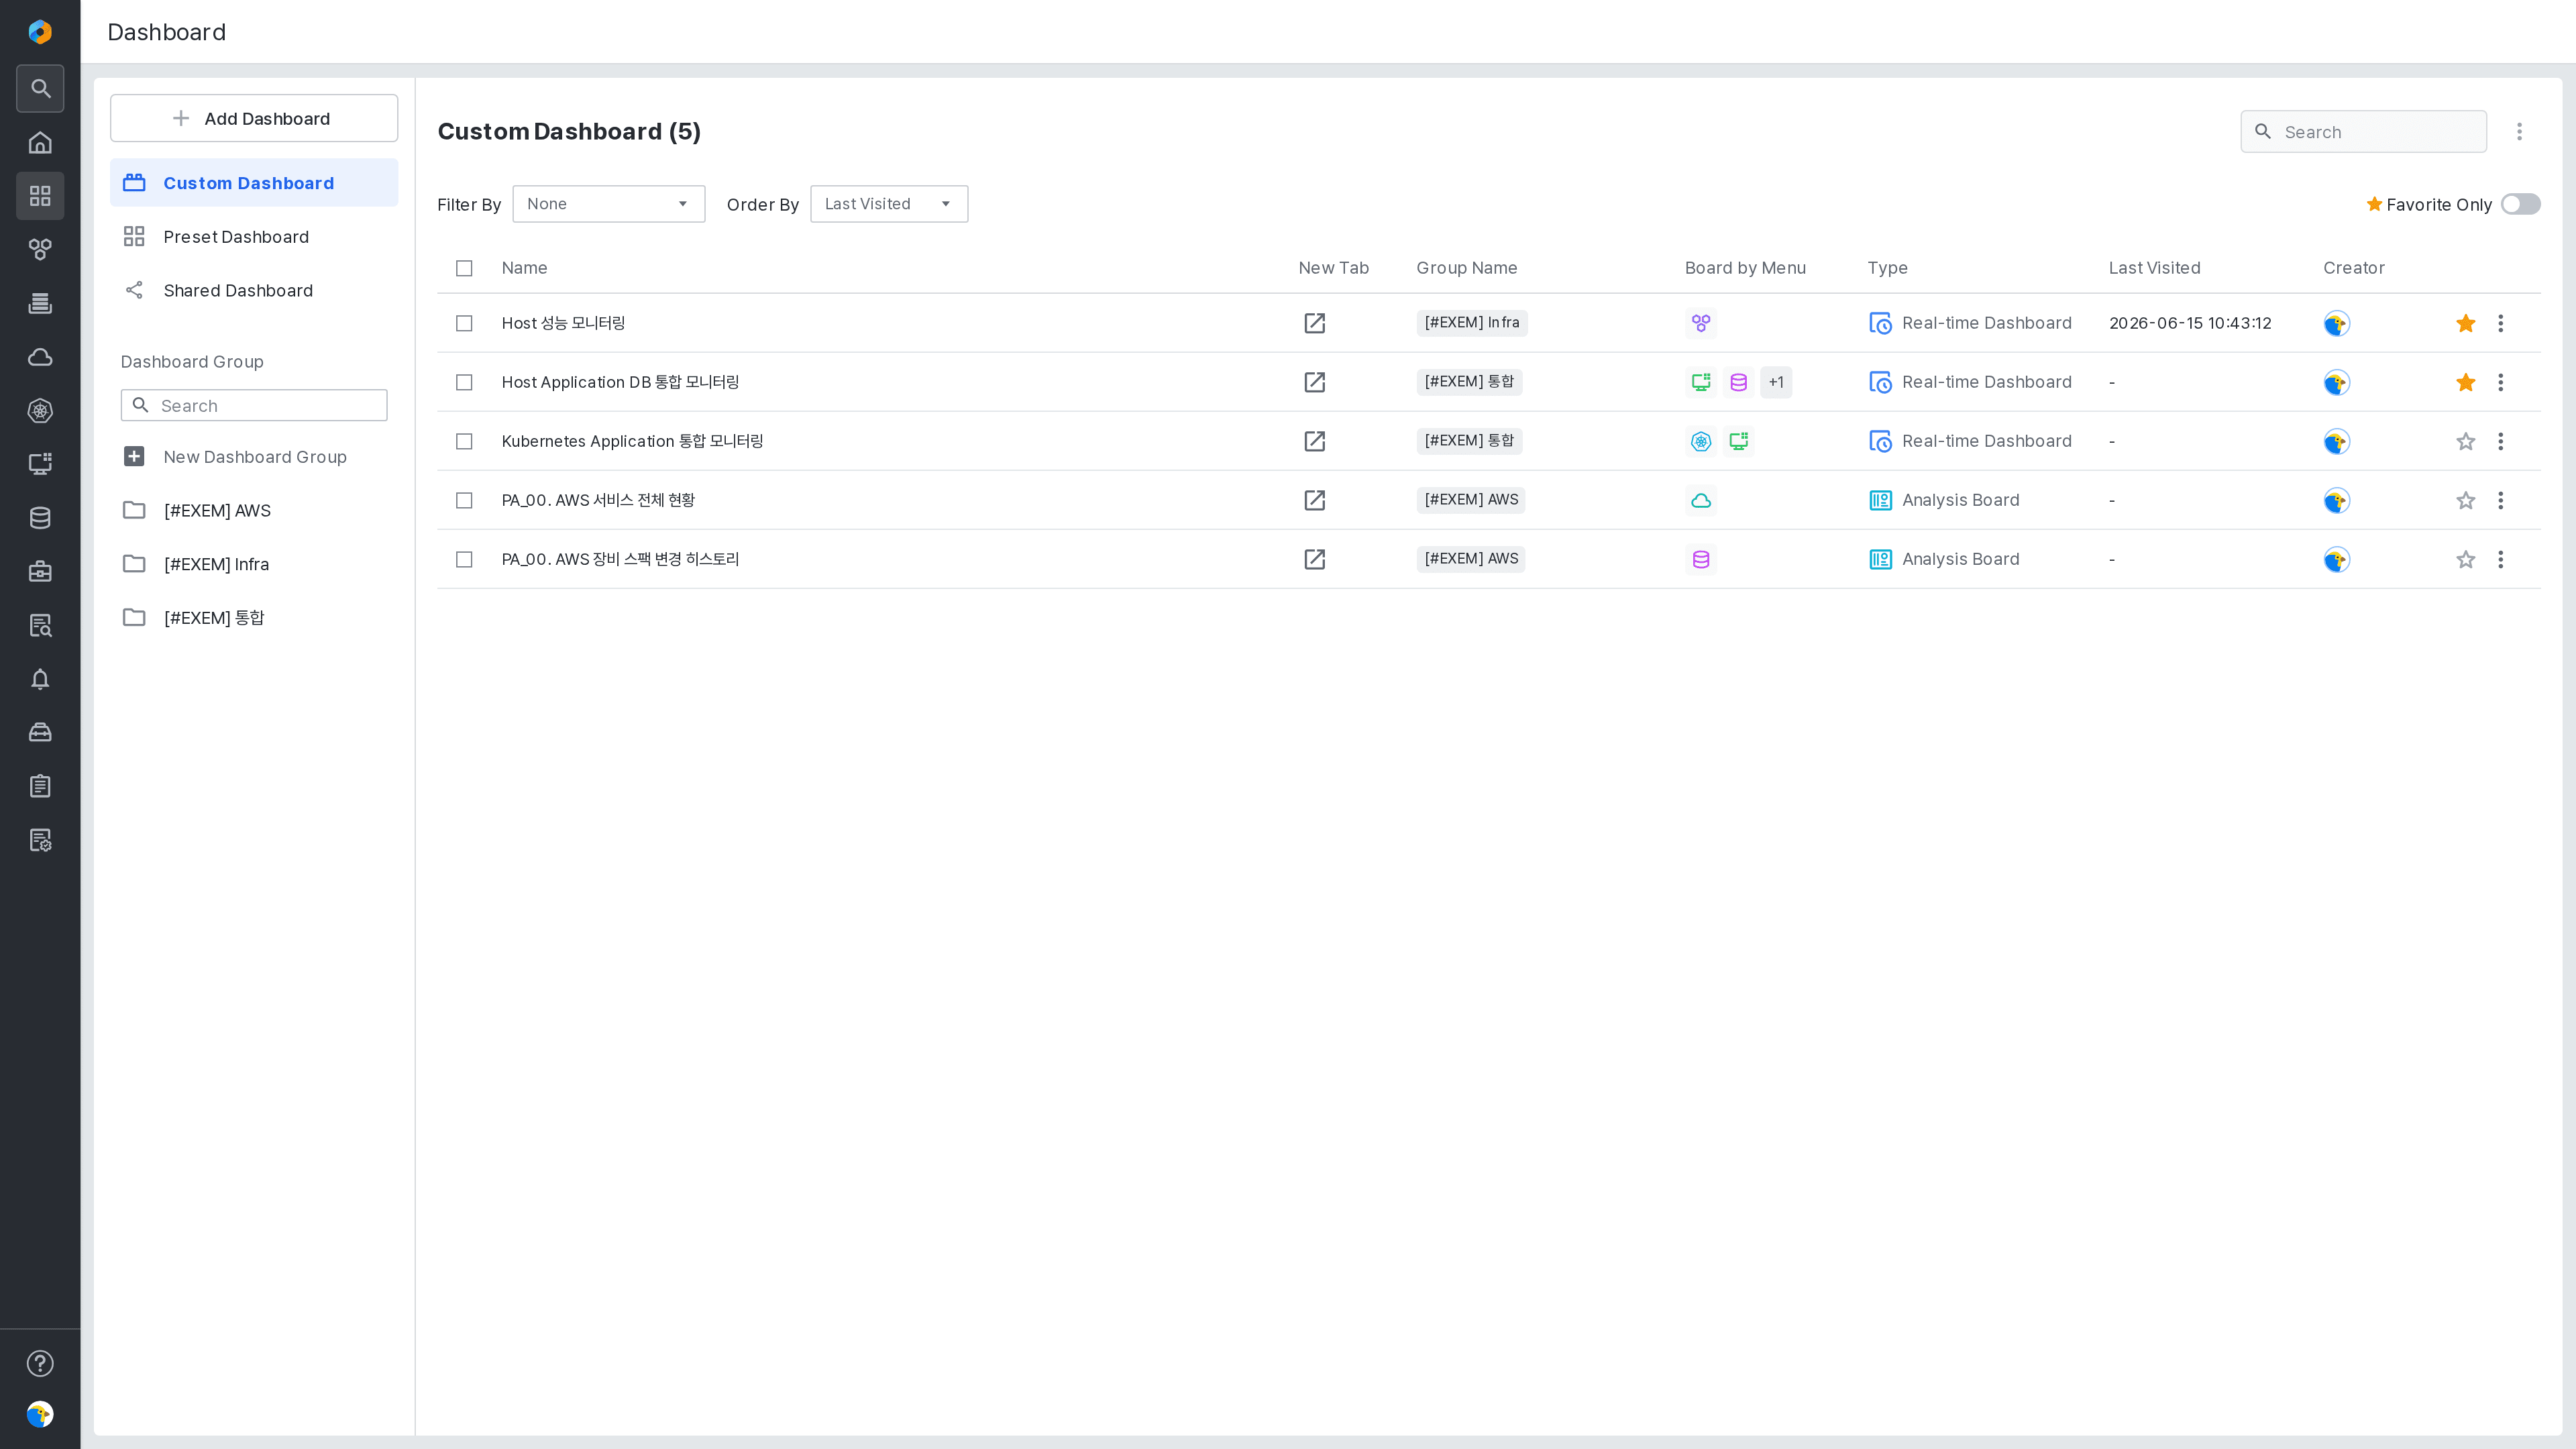The image size is (2576, 1449).
Task: Click the cloud board icon in the AWS 서비스 전체 현황 row
Action: point(1701,500)
